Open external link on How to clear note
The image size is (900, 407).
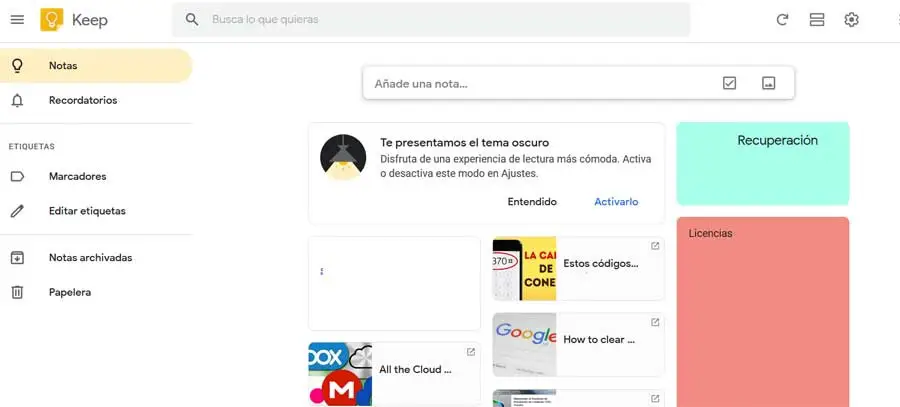tap(655, 322)
